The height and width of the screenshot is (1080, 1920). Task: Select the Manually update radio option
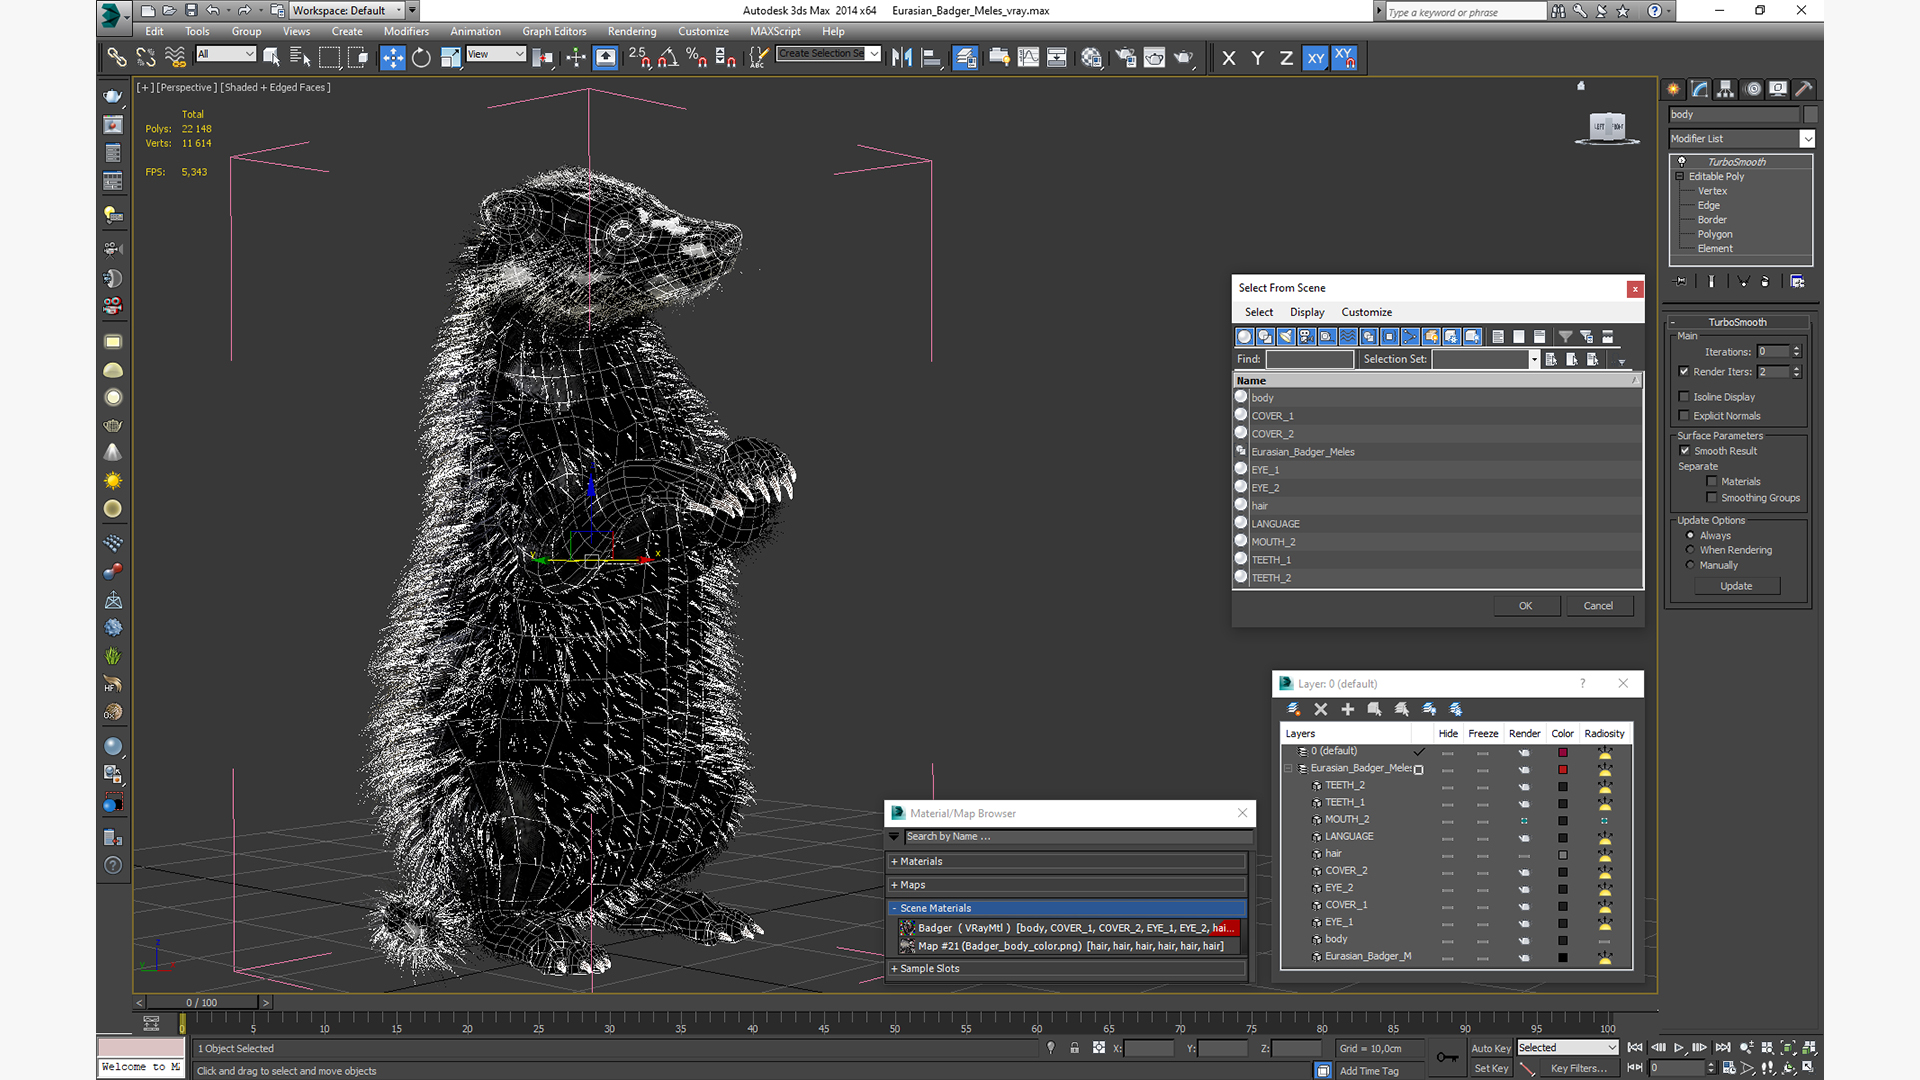pyautogui.click(x=1690, y=565)
